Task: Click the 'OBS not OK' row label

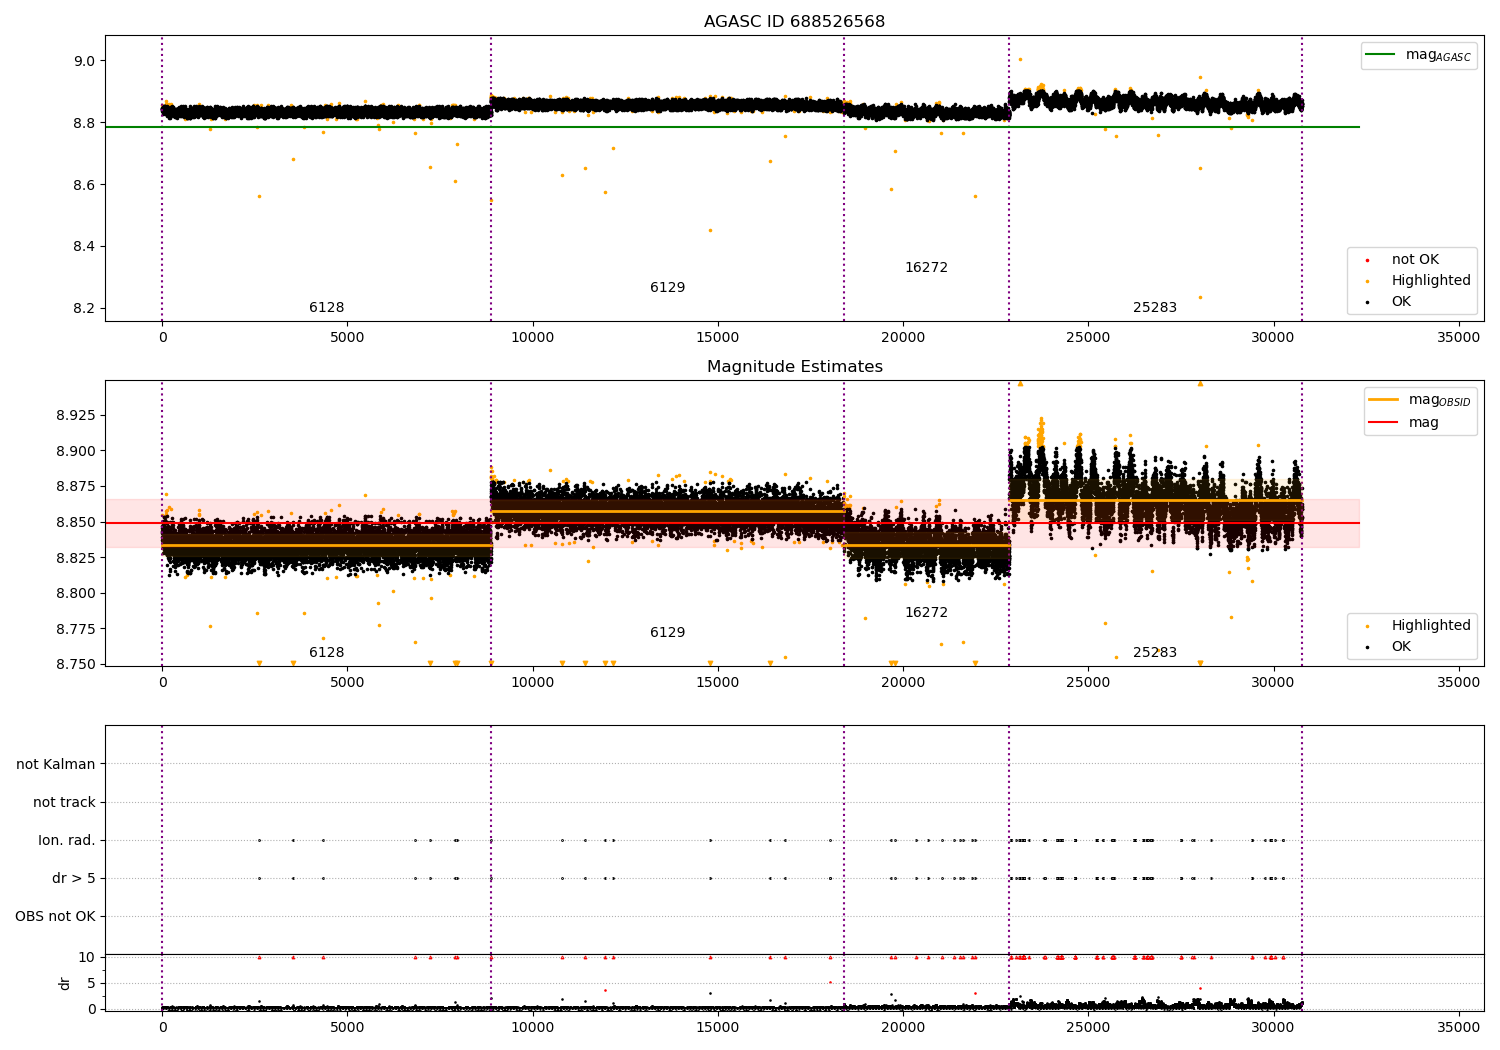Action: (x=55, y=916)
